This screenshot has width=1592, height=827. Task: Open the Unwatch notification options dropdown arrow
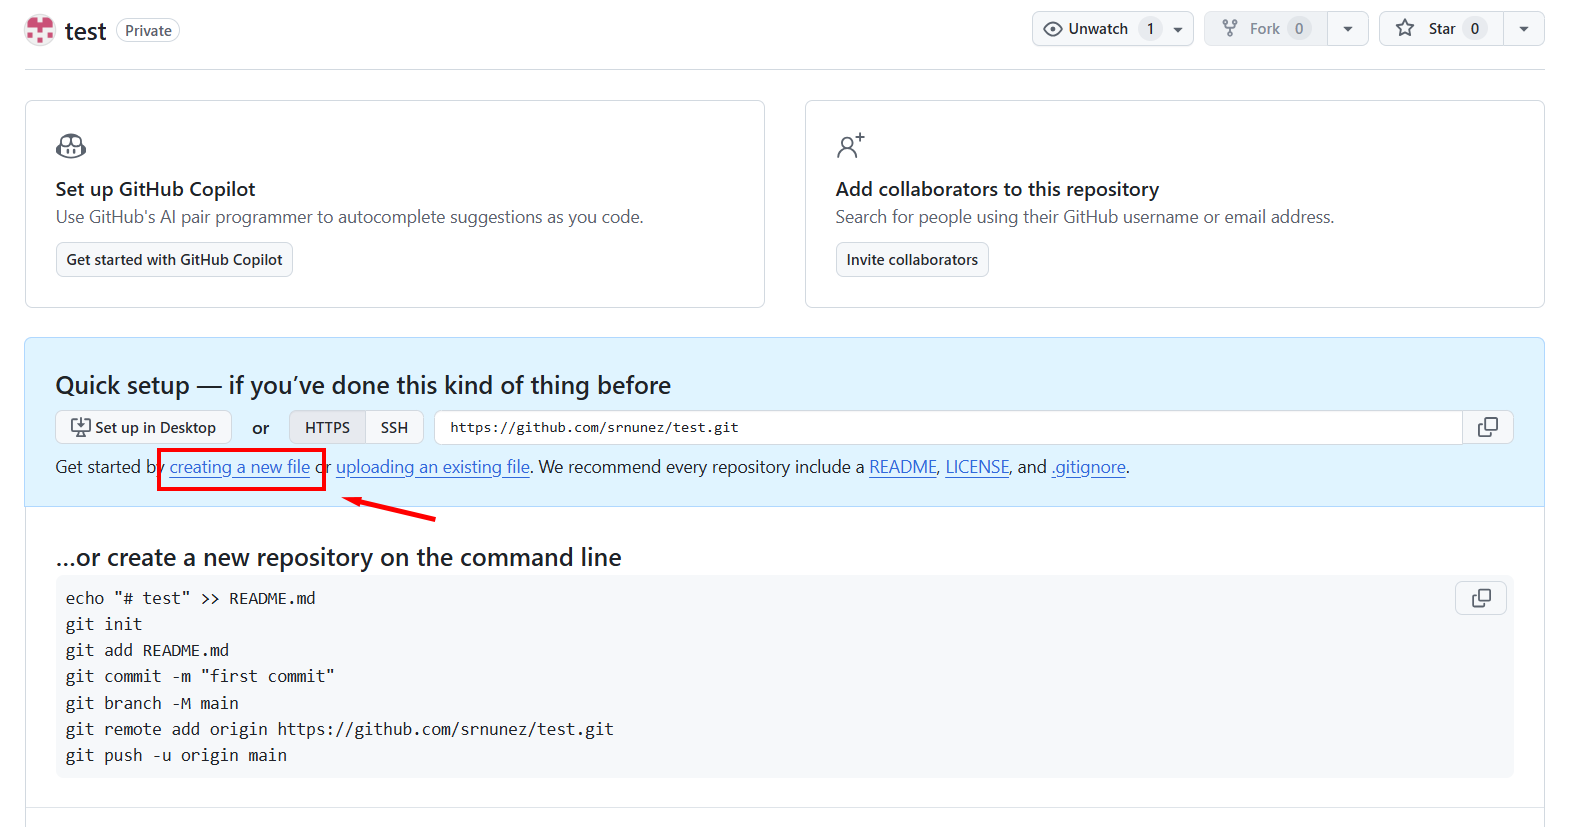1178,29
